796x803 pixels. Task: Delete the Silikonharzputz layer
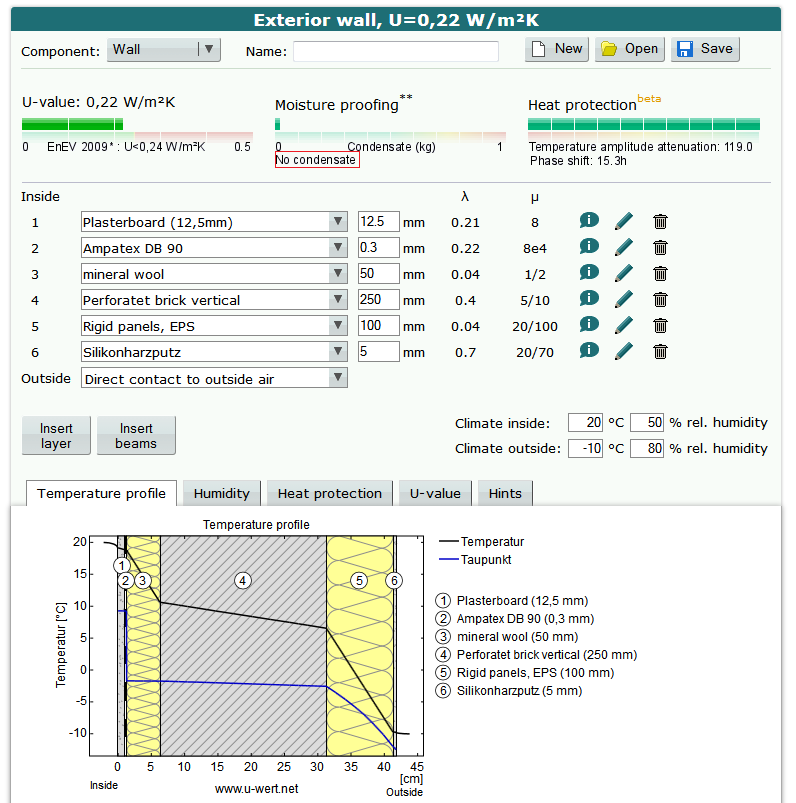(660, 351)
